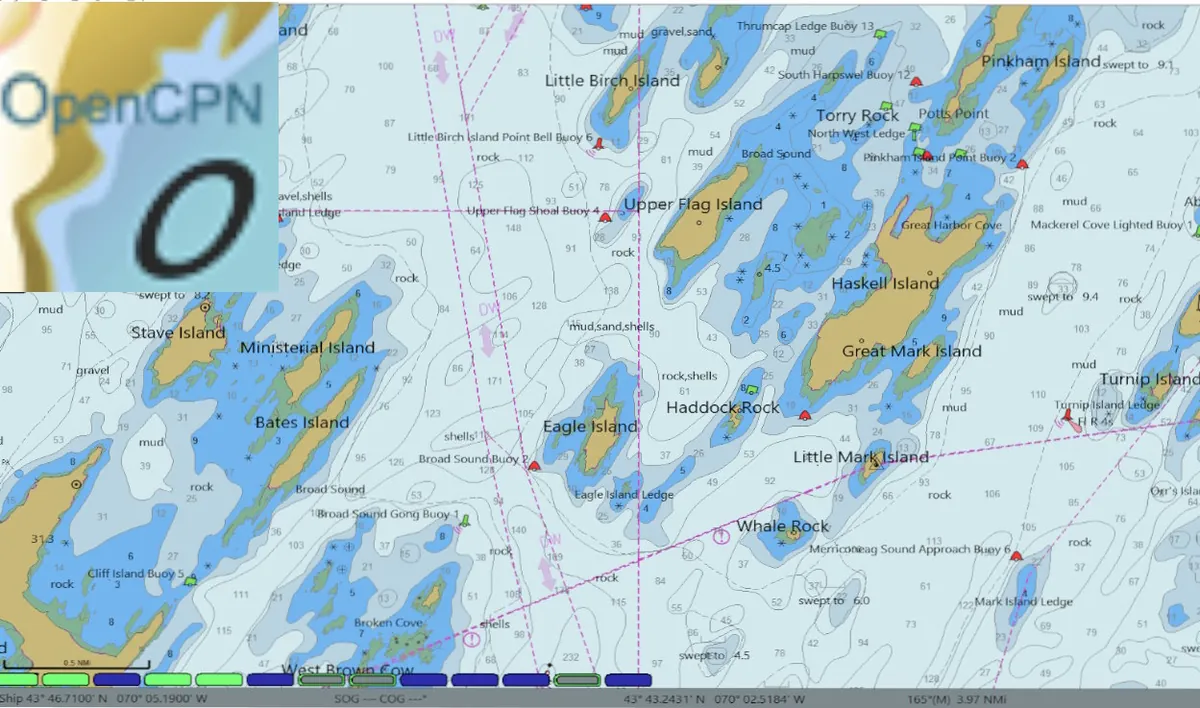Image resolution: width=1200 pixels, height=708 pixels.
Task: Click the Thrumcap Ledge Buoy 13 green buoy icon
Action: pyautogui.click(x=880, y=35)
